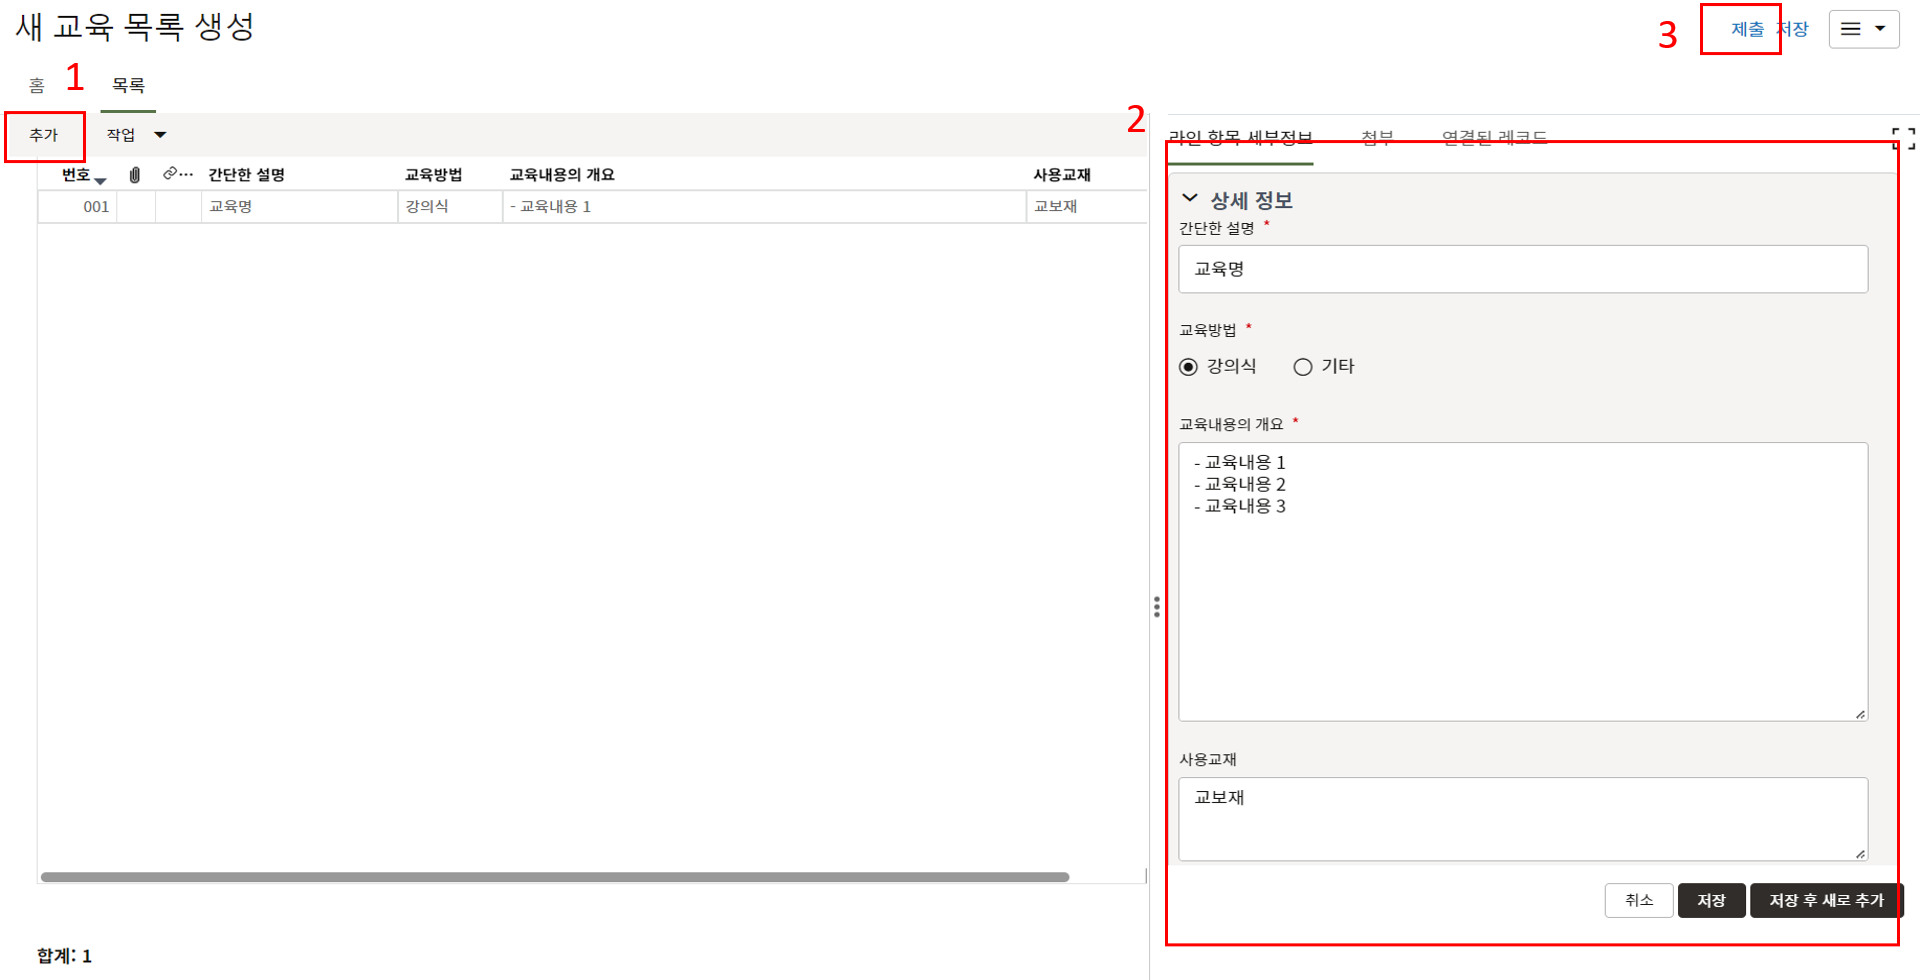Click the three-dot panel splitter handle
This screenshot has width=1920, height=980.
point(1157,607)
